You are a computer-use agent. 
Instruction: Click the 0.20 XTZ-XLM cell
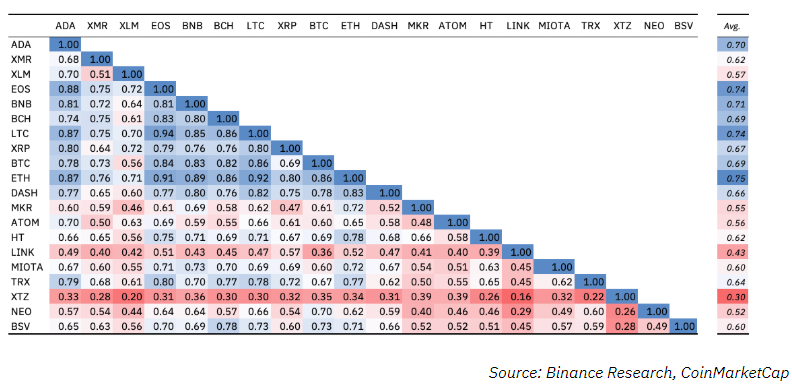[129, 297]
